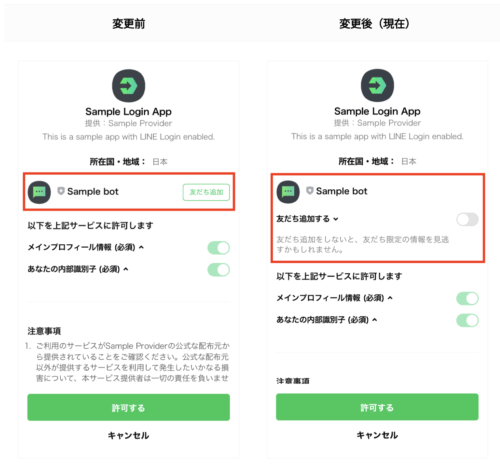Click Sample Login App icon in 変更前 panel

click(128, 86)
